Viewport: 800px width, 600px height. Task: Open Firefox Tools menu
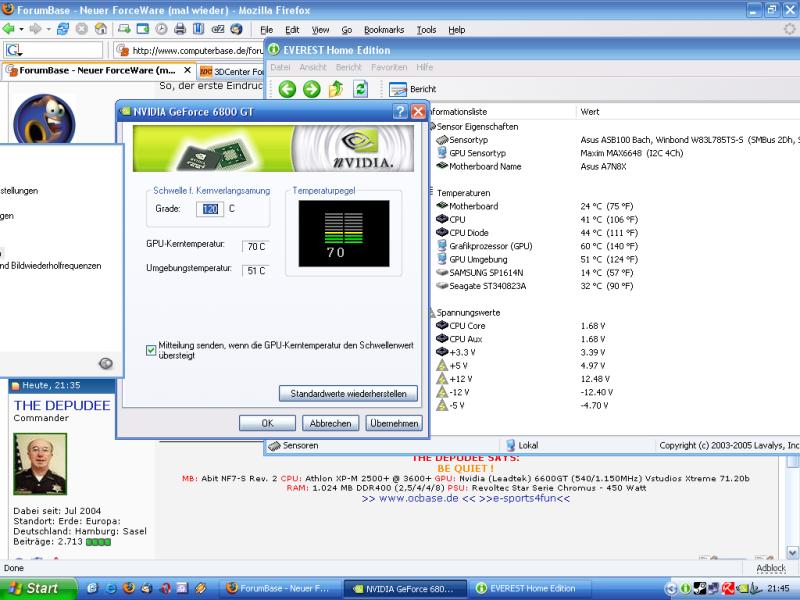point(426,30)
